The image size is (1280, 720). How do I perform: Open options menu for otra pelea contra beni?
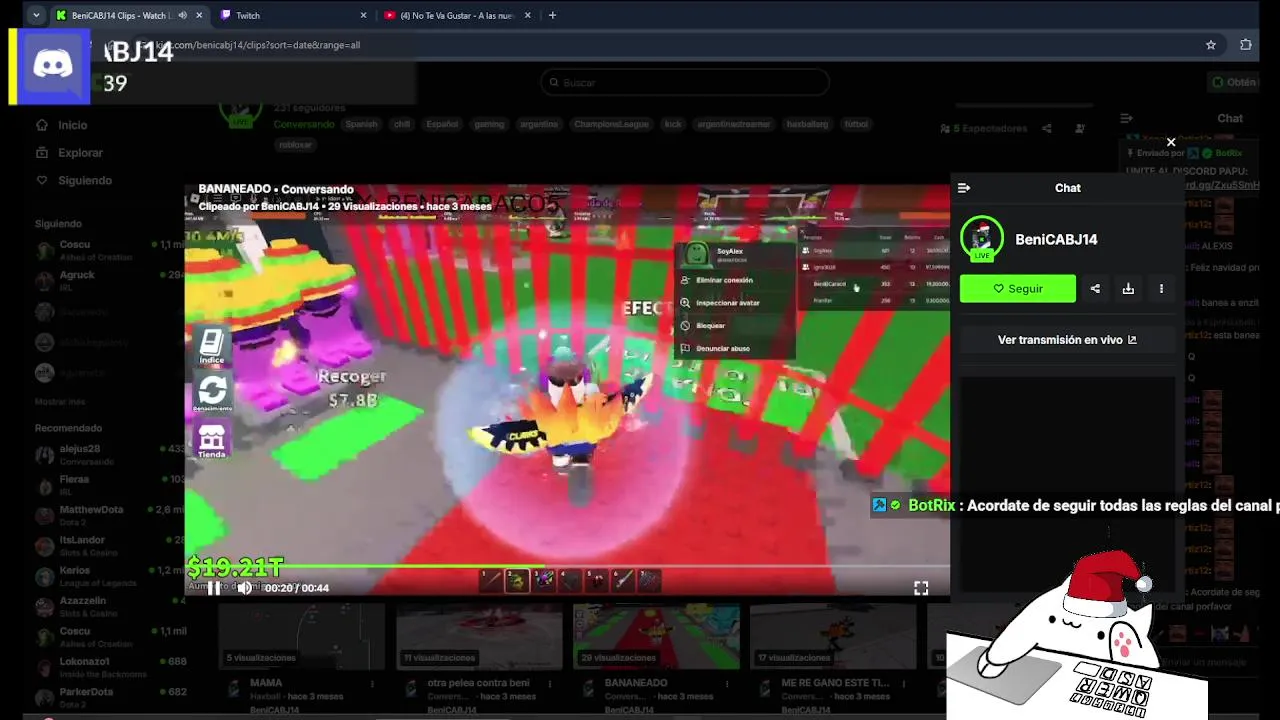pos(549,684)
